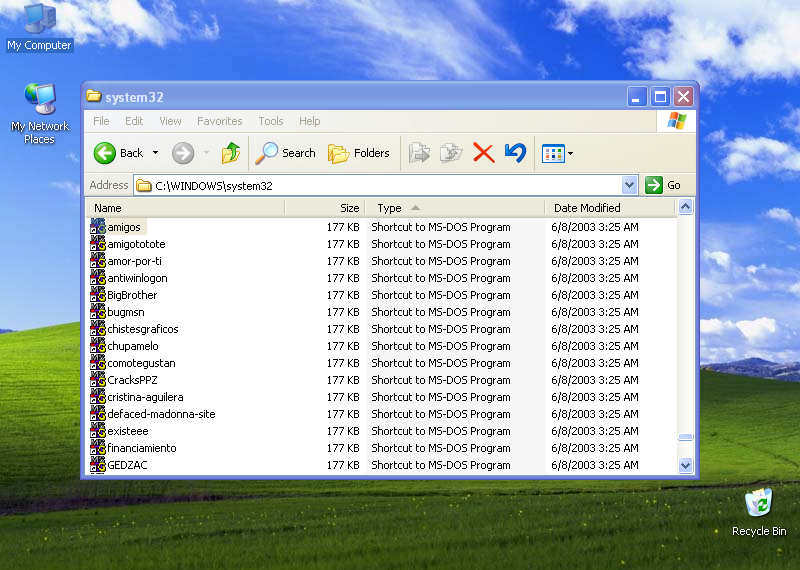
Task: Select the Recycle Bin desktop icon
Action: (759, 512)
